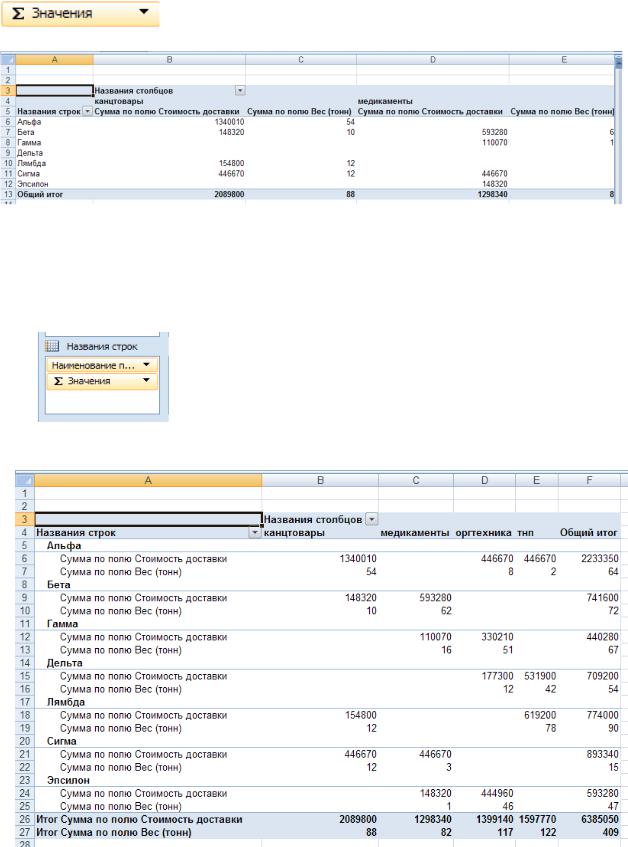Click Эпсилон group row in lower sheet
The image size is (628, 847).
(x=68, y=781)
